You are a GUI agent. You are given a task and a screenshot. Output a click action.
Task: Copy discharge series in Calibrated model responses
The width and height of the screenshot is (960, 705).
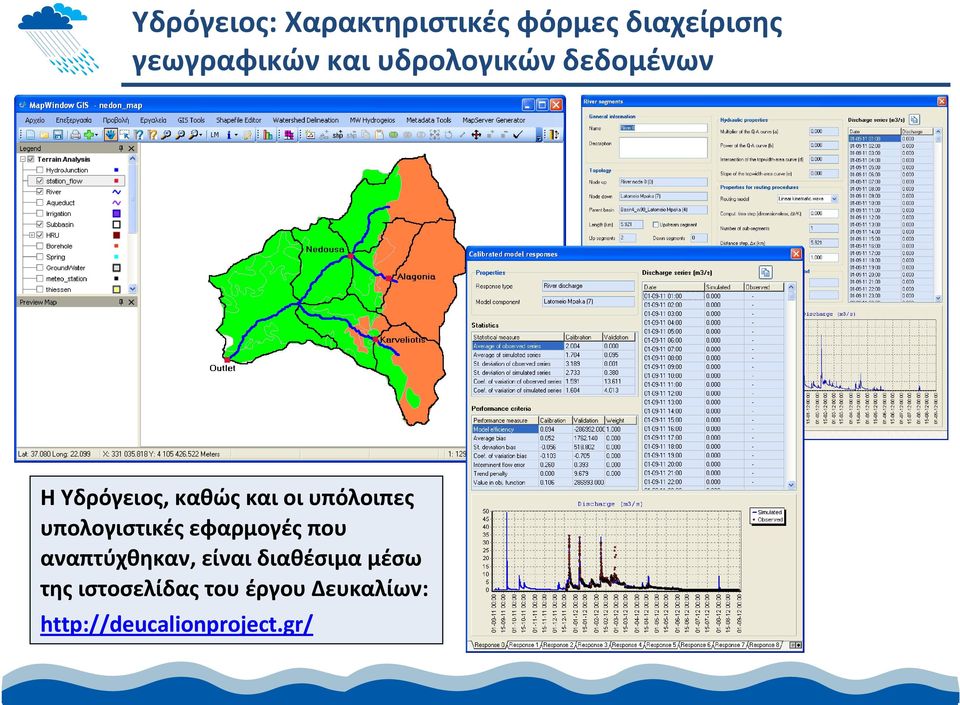[765, 272]
